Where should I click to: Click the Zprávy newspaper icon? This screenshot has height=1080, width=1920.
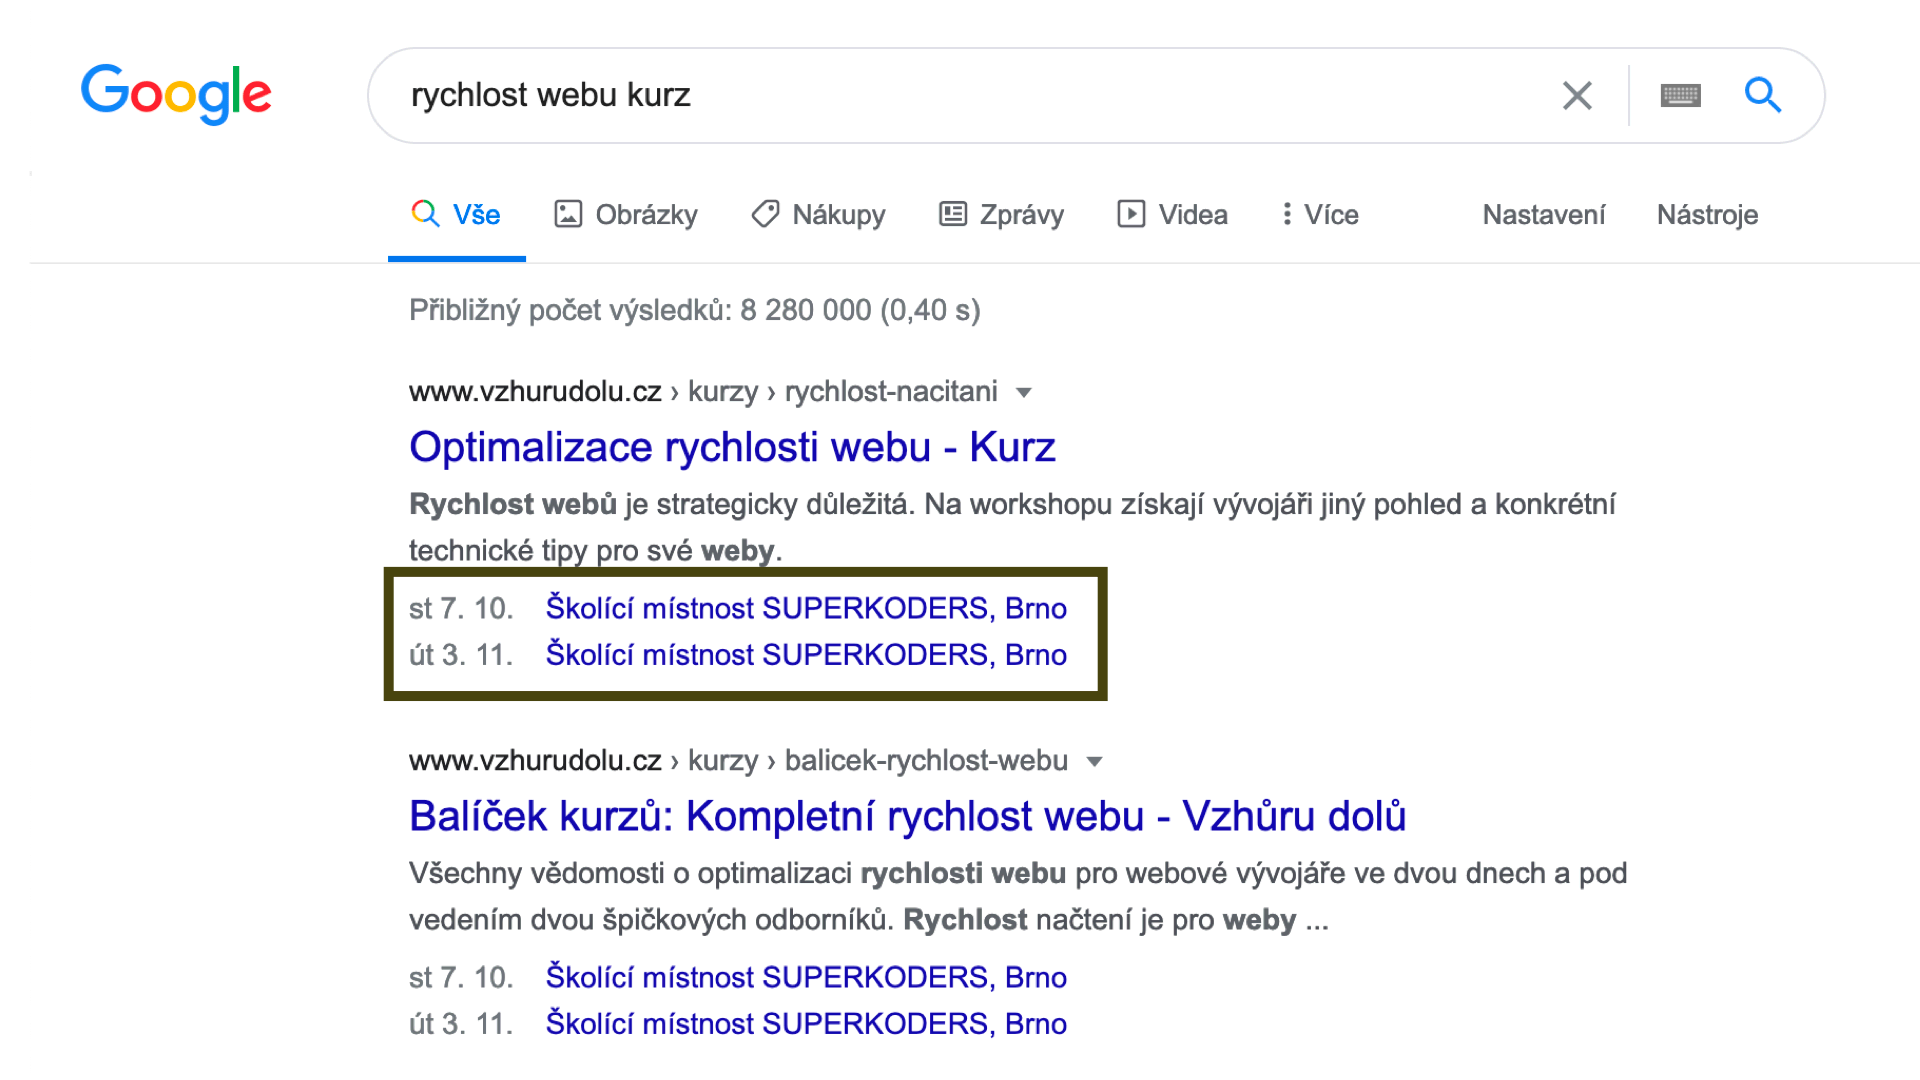(x=953, y=214)
